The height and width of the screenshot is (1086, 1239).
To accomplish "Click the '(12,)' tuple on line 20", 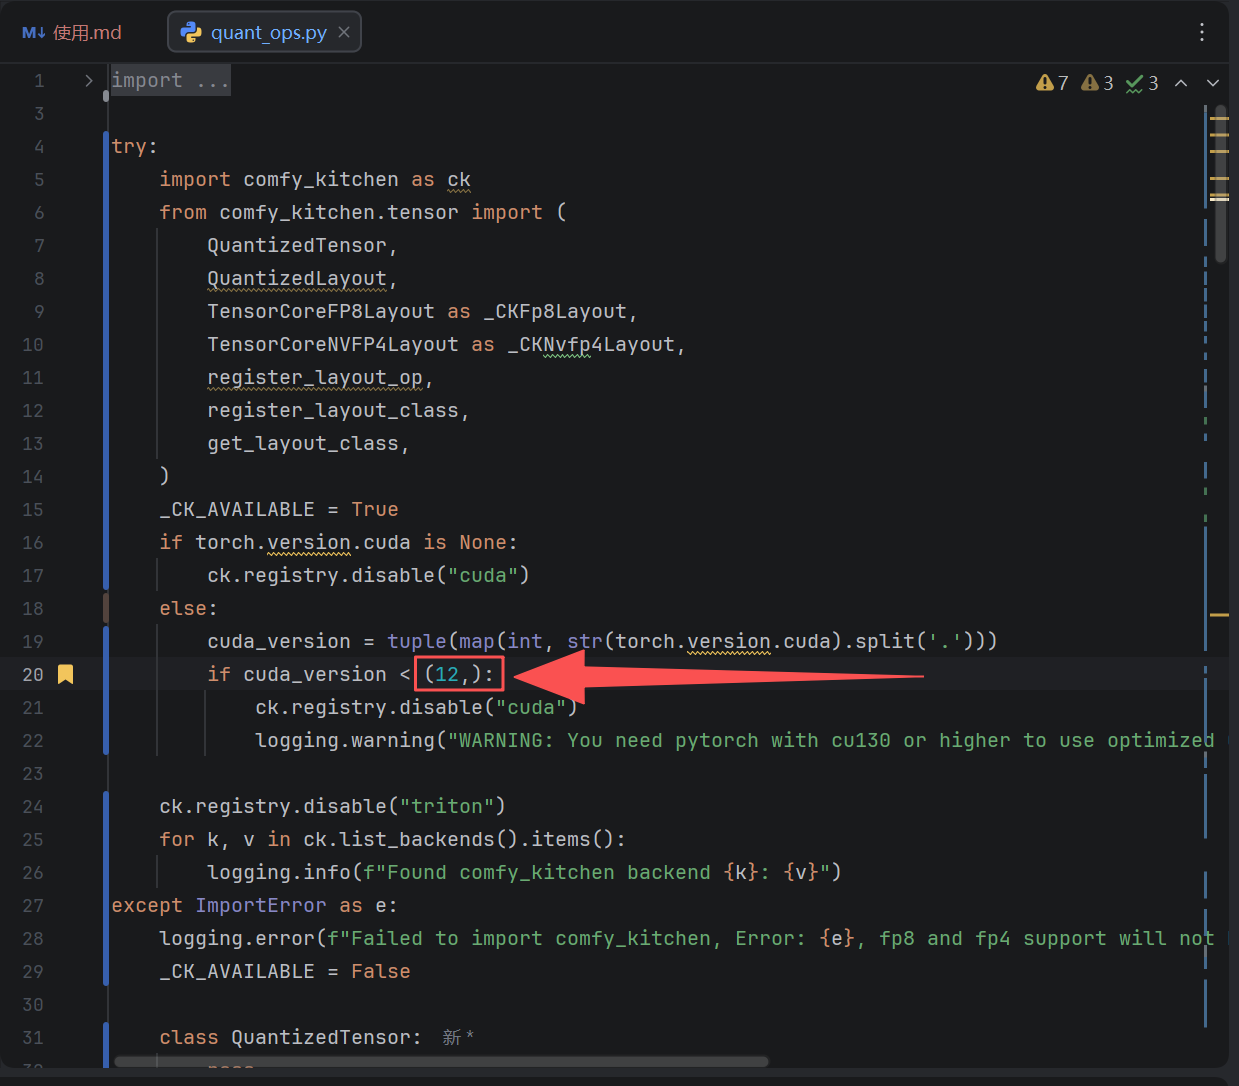I will coord(453,674).
